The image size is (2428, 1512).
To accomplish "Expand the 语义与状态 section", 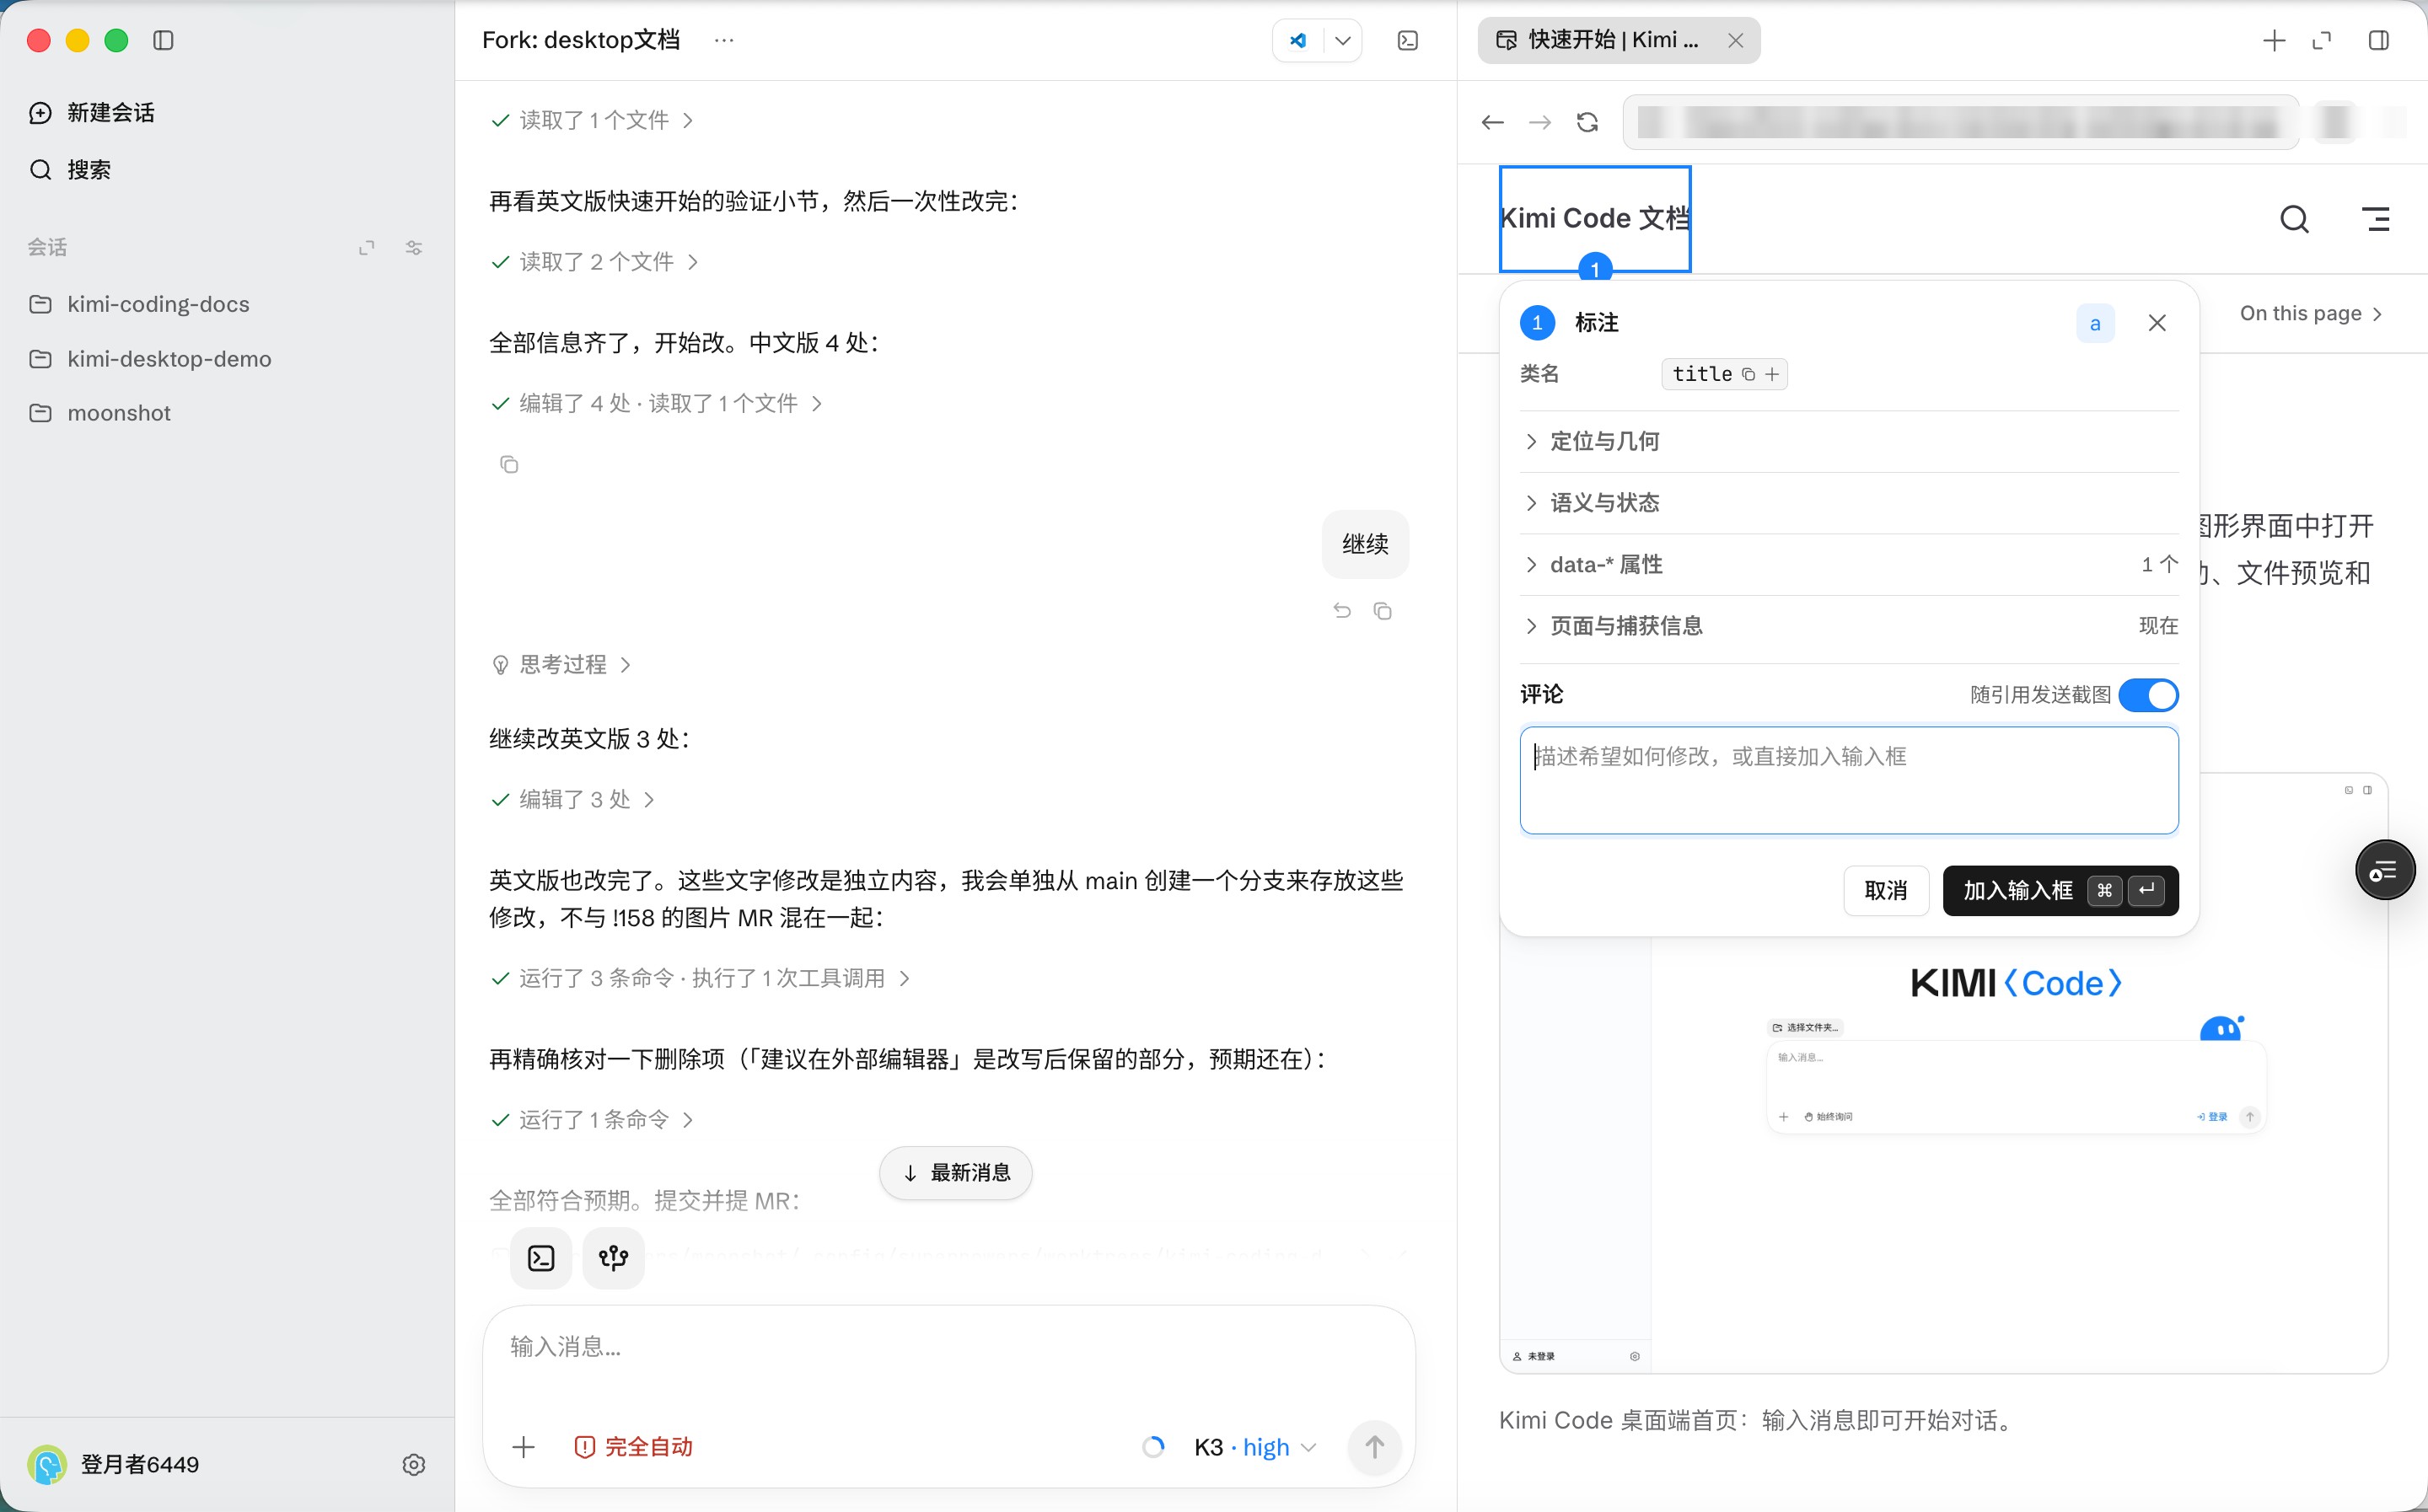I will [x=1849, y=503].
